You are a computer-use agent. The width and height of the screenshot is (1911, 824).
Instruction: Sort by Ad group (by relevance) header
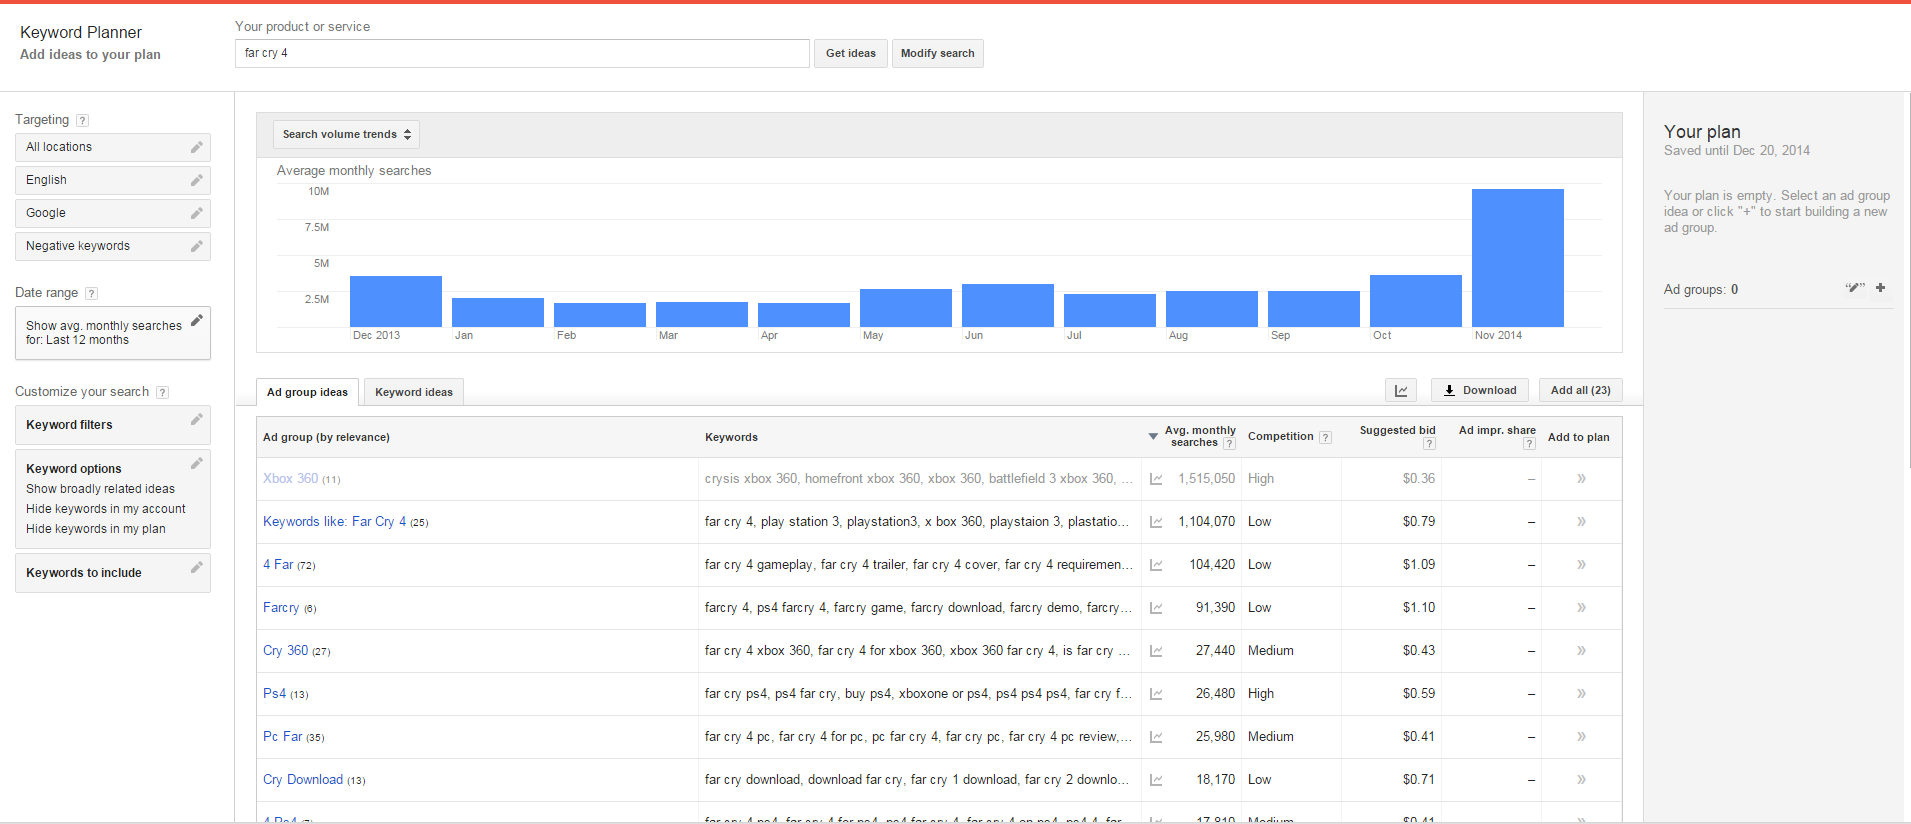pos(326,437)
